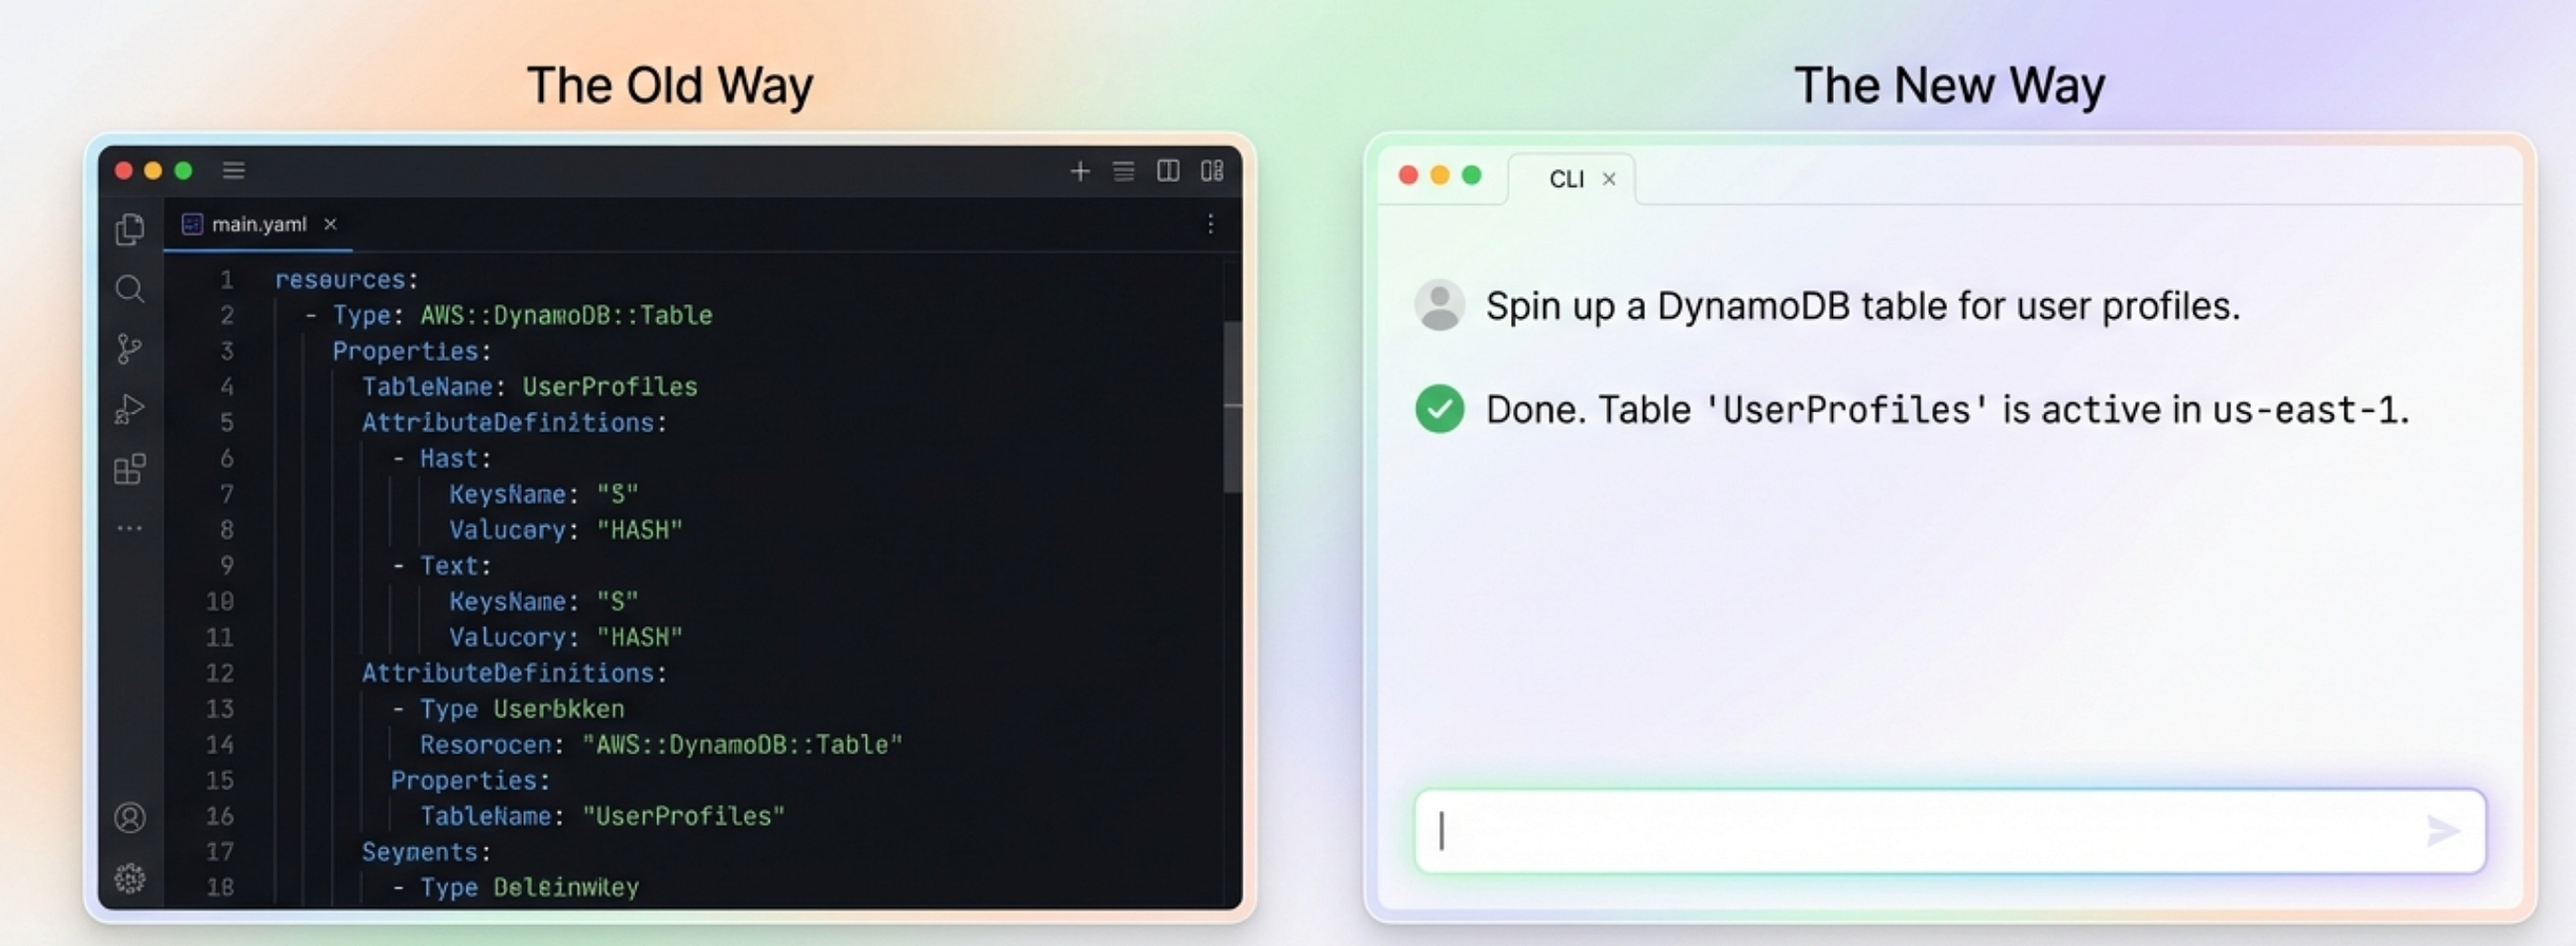Click 'The New Way' heading
2576x946 pixels.
tap(1949, 85)
